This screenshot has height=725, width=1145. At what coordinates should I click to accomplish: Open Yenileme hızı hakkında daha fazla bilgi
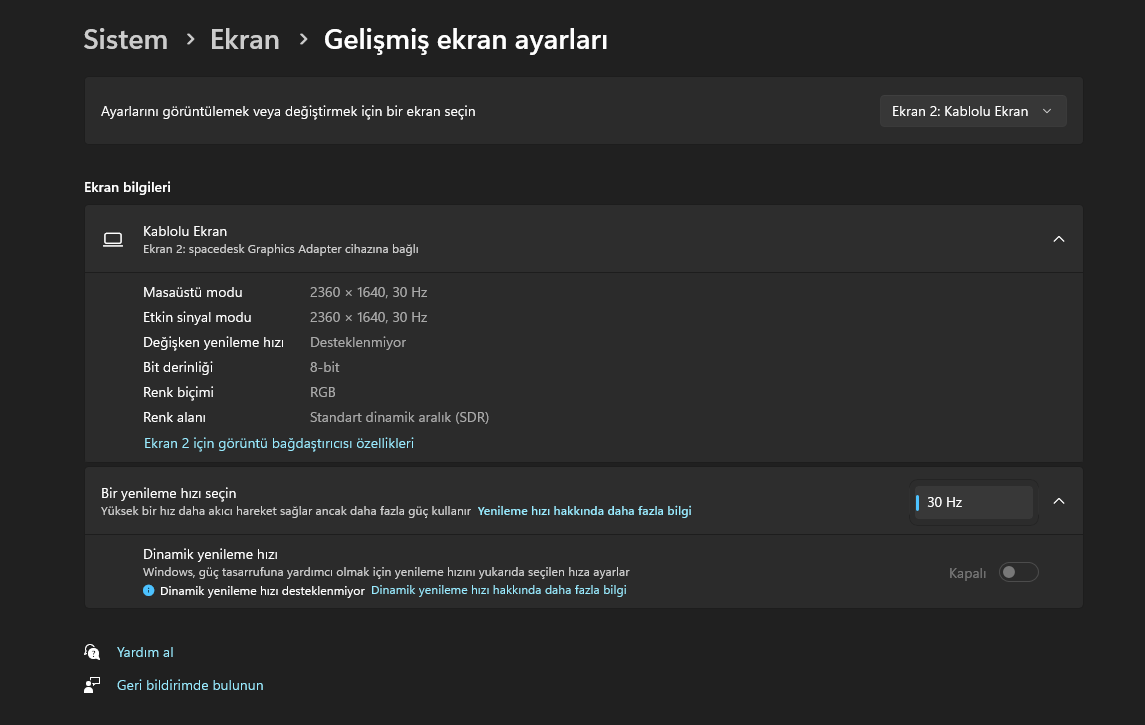(x=584, y=511)
